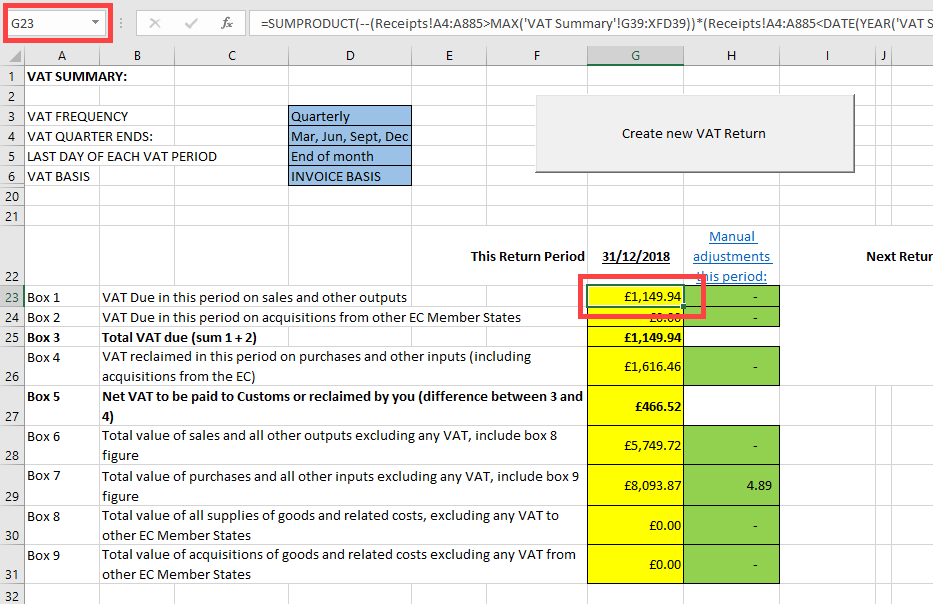933x604 pixels.
Task: Open the Quarterly VAT frequency dropdown cell
Action: [348, 116]
